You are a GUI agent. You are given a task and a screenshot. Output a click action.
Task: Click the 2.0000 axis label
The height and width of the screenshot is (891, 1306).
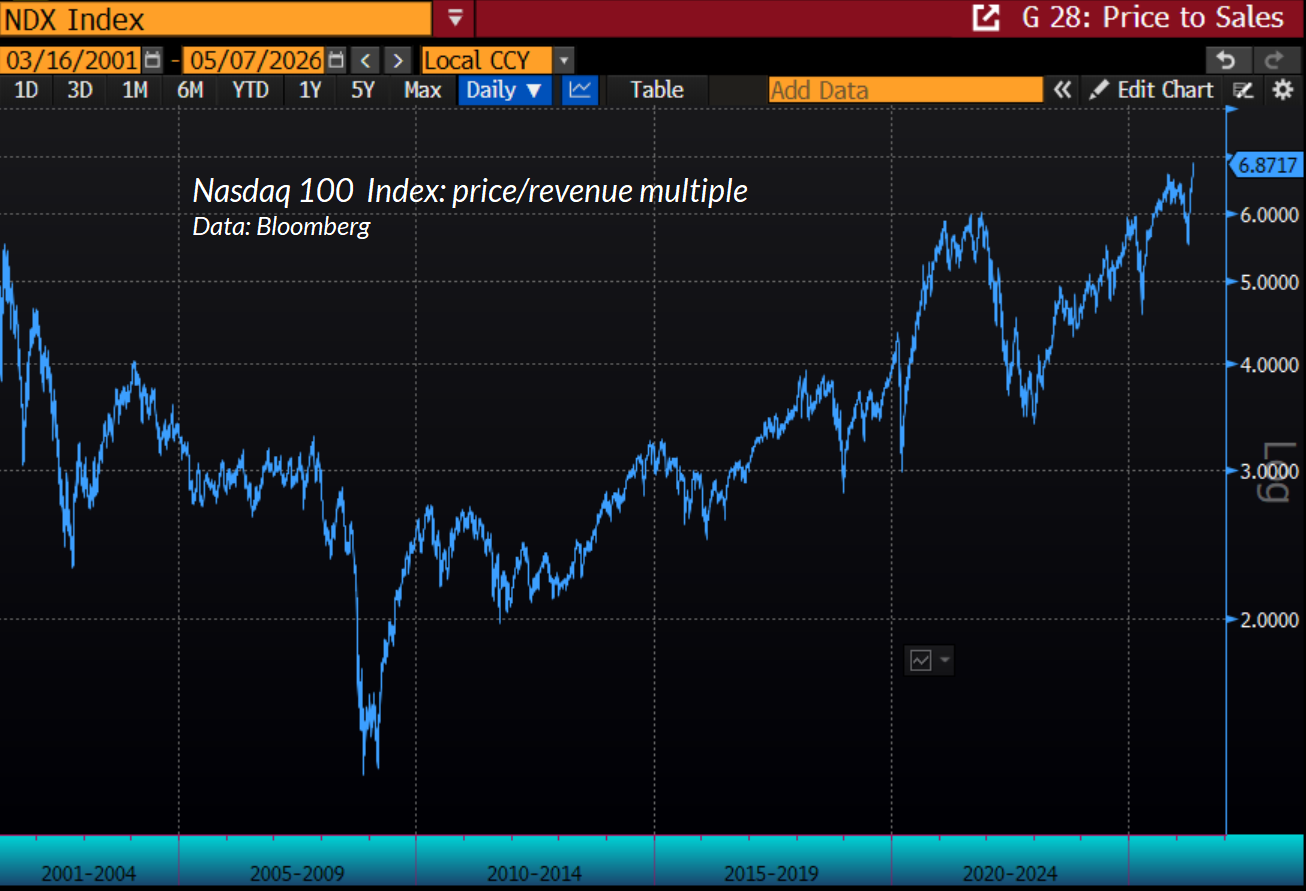[x=1269, y=620]
